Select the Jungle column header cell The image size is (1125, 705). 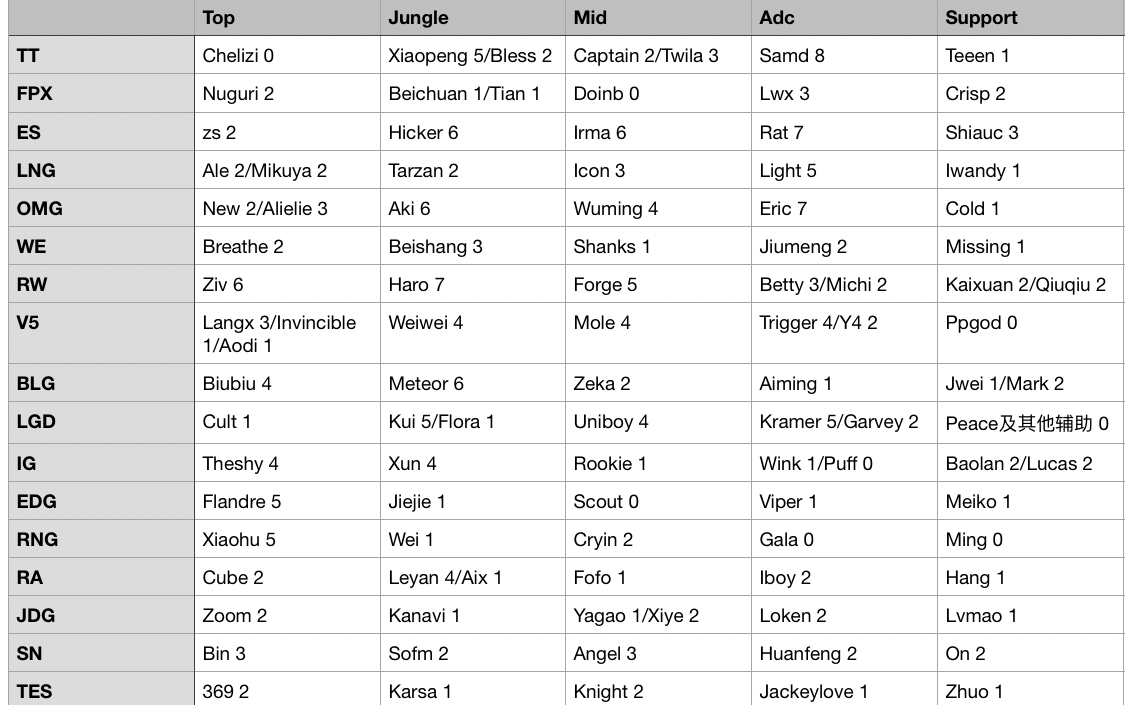coord(472,18)
